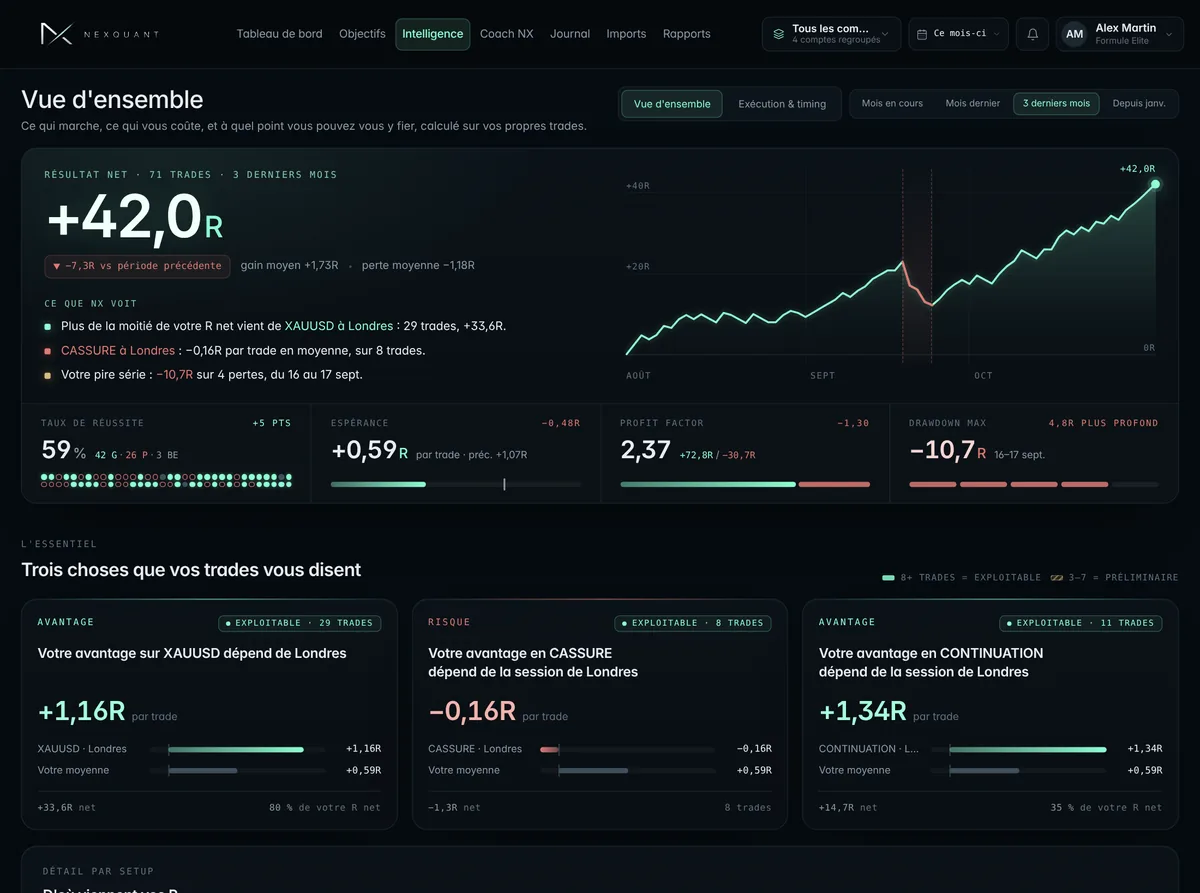Select the 3 derniers mois period
1200x893 pixels.
click(x=1056, y=104)
